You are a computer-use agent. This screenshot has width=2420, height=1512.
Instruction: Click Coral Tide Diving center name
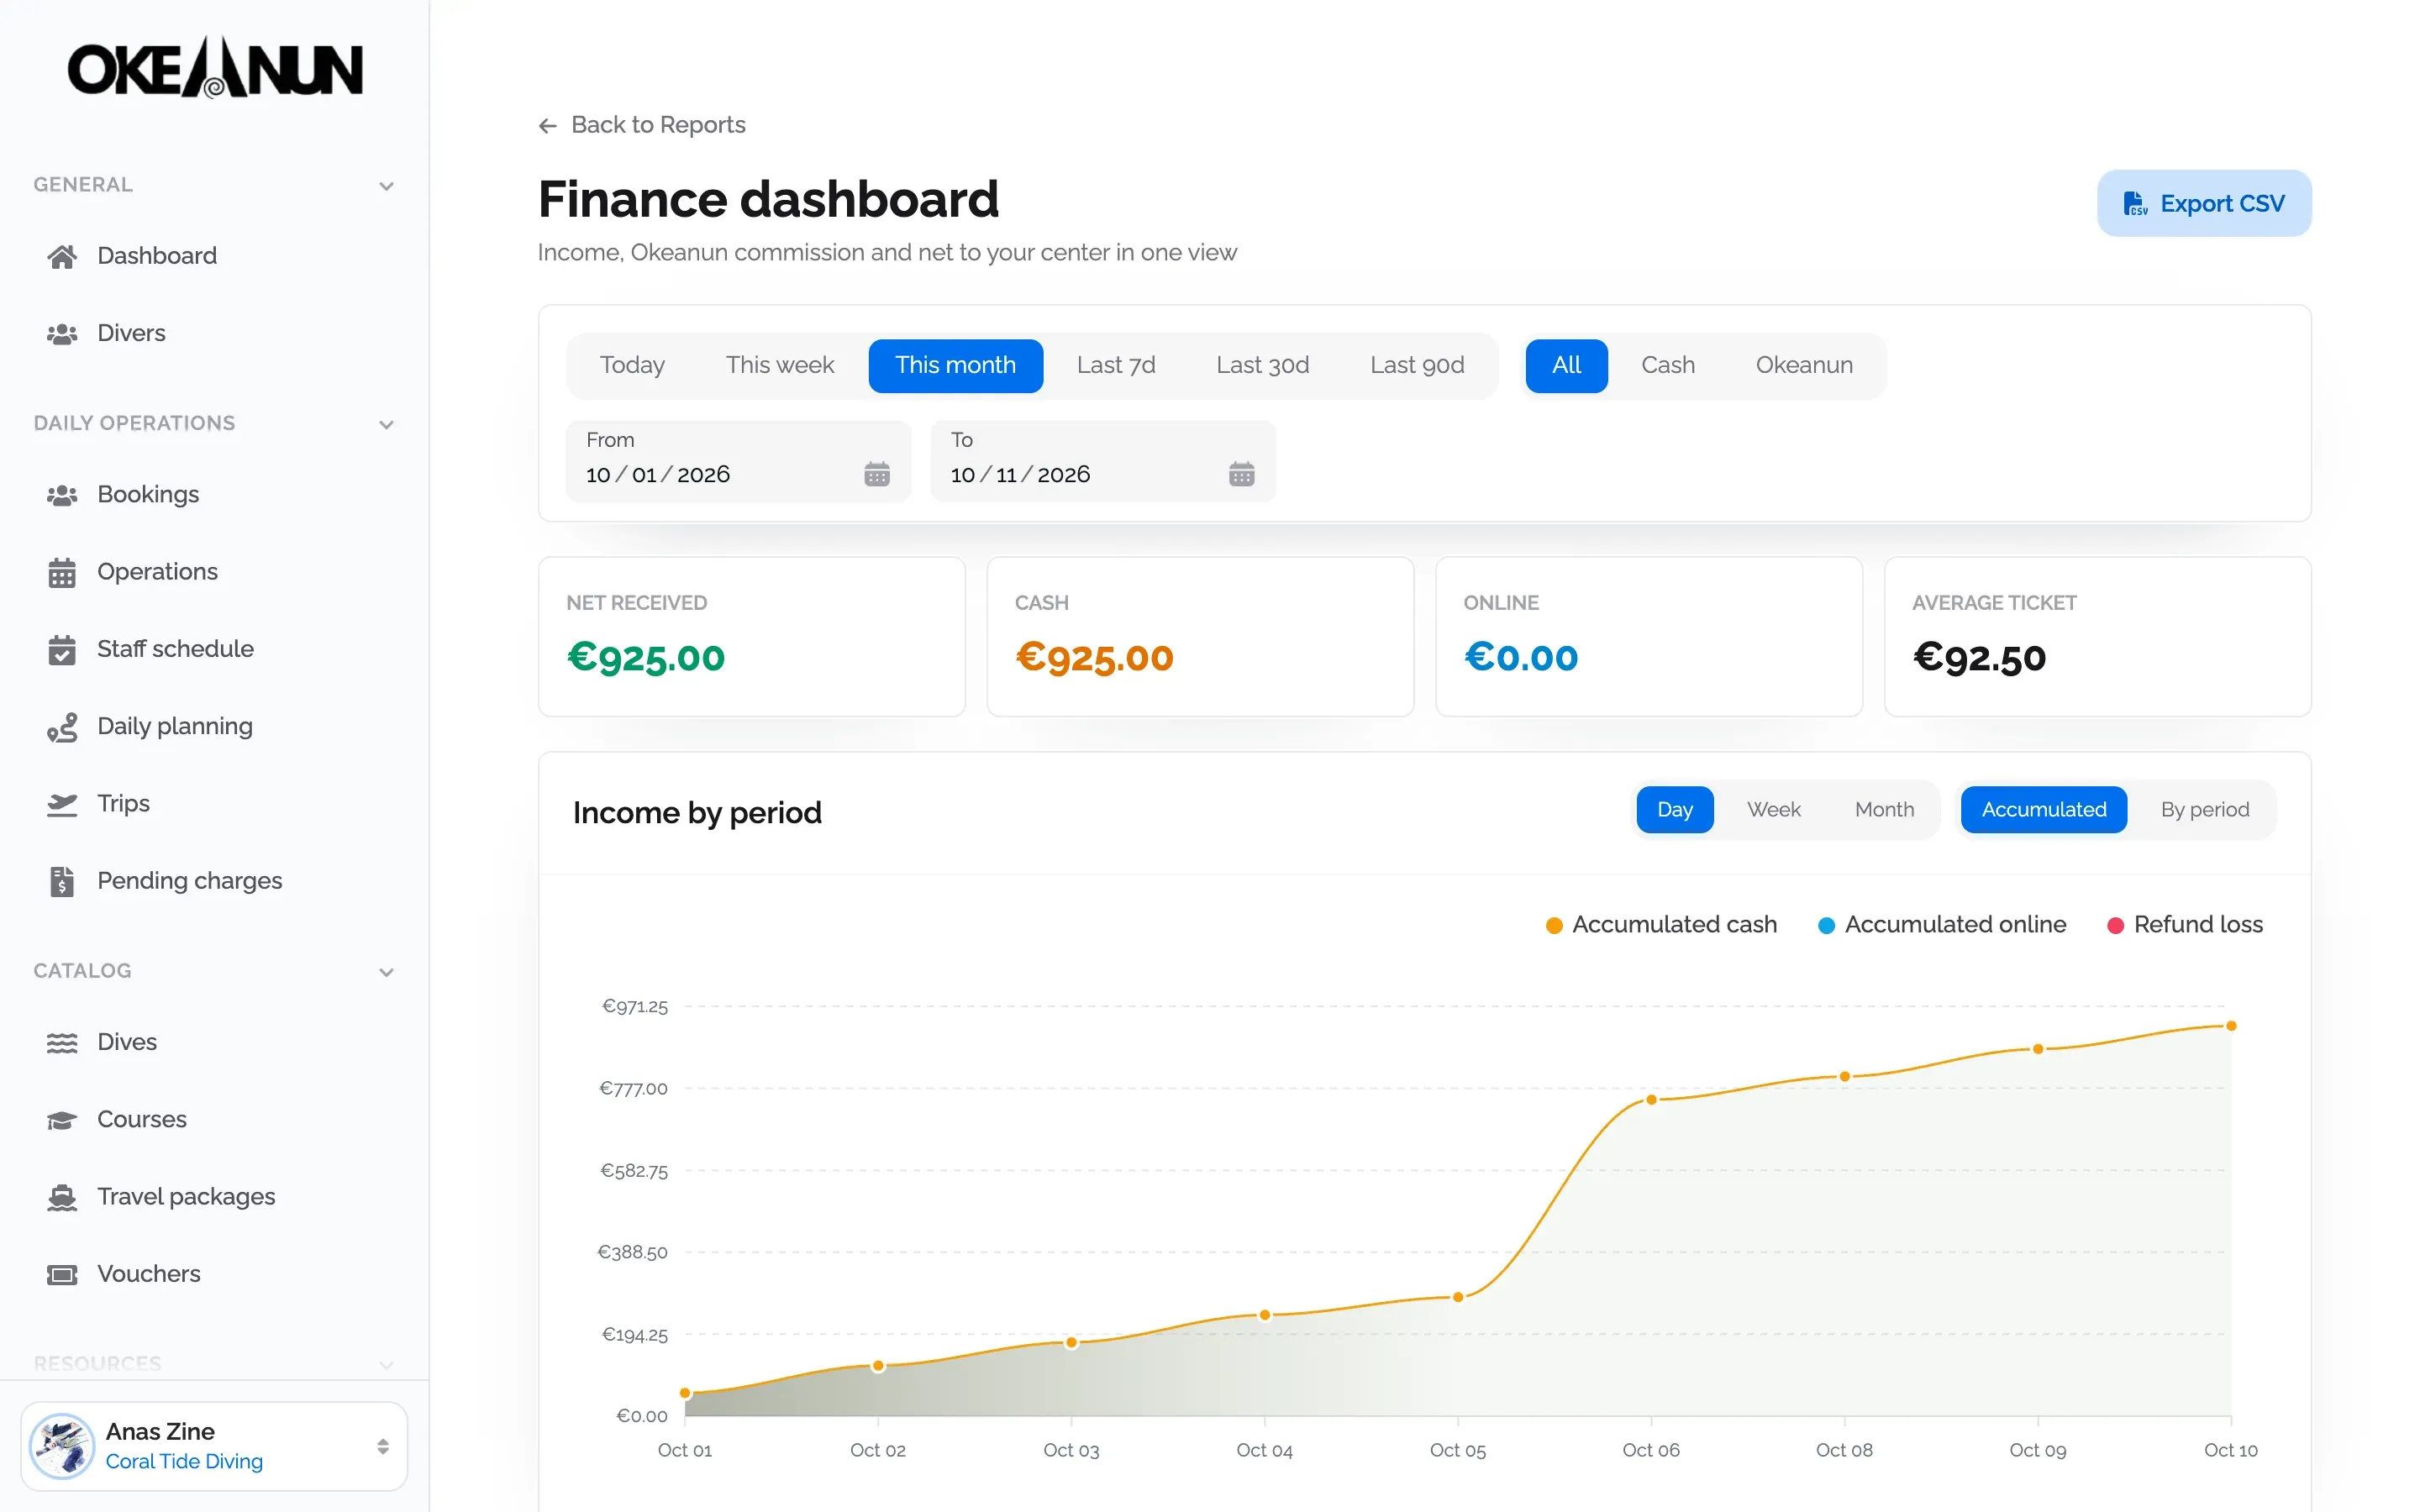coord(184,1462)
